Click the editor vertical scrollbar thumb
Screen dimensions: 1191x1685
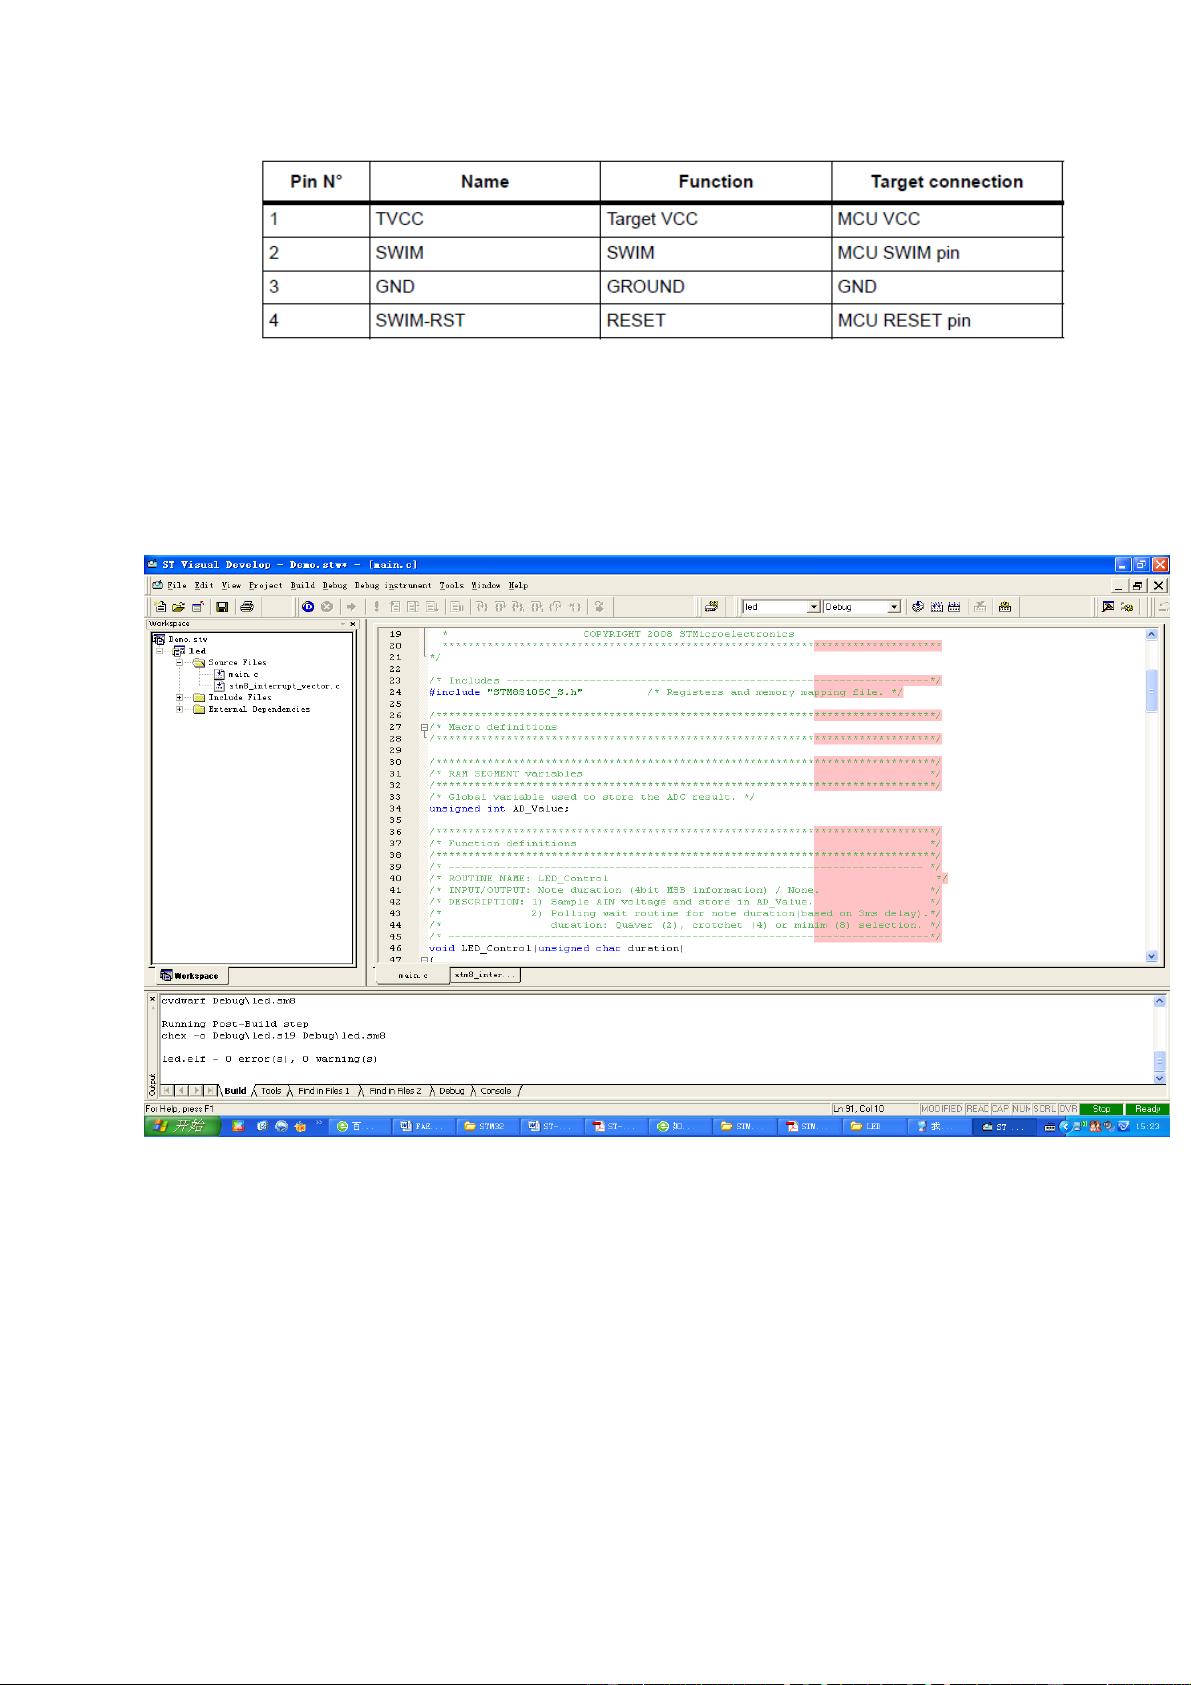coord(1151,690)
